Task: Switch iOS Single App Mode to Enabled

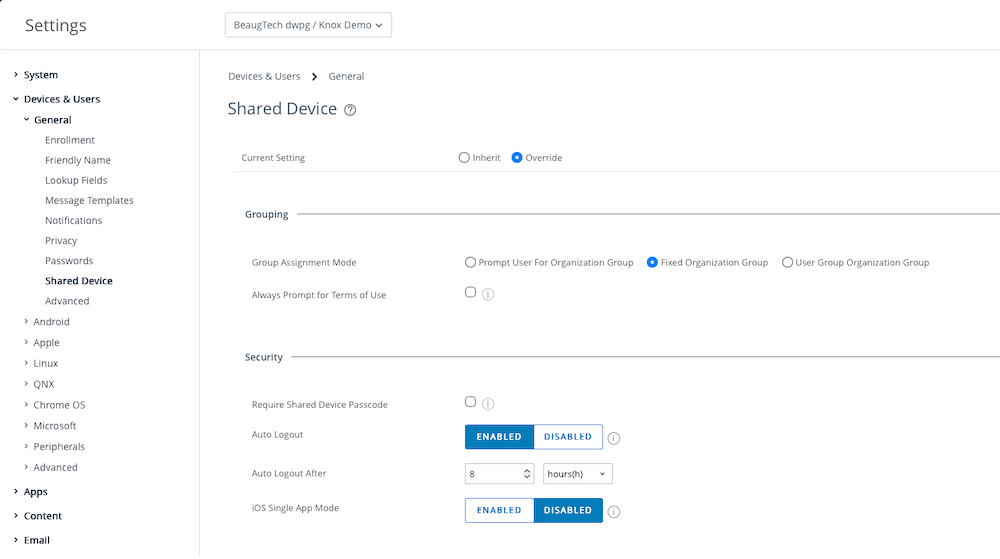Action: coord(499,511)
